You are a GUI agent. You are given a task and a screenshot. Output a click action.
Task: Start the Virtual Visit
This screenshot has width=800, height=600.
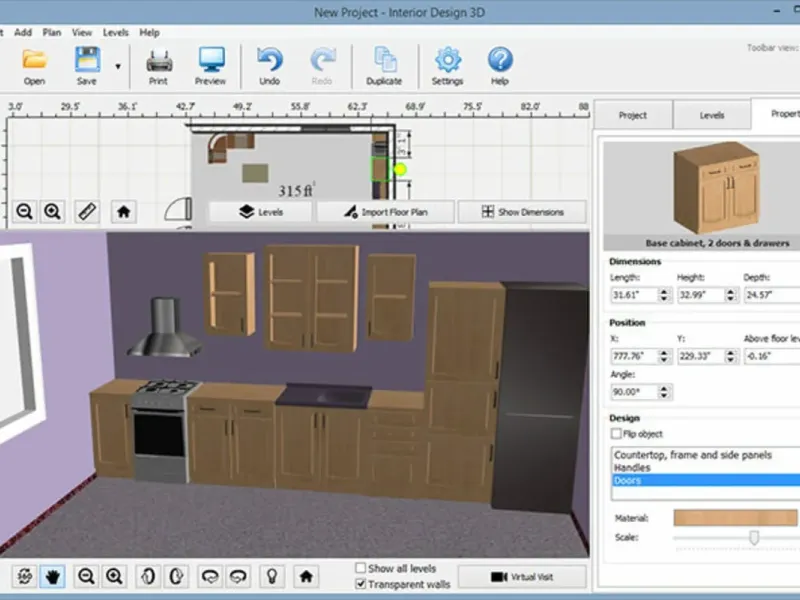coord(522,577)
